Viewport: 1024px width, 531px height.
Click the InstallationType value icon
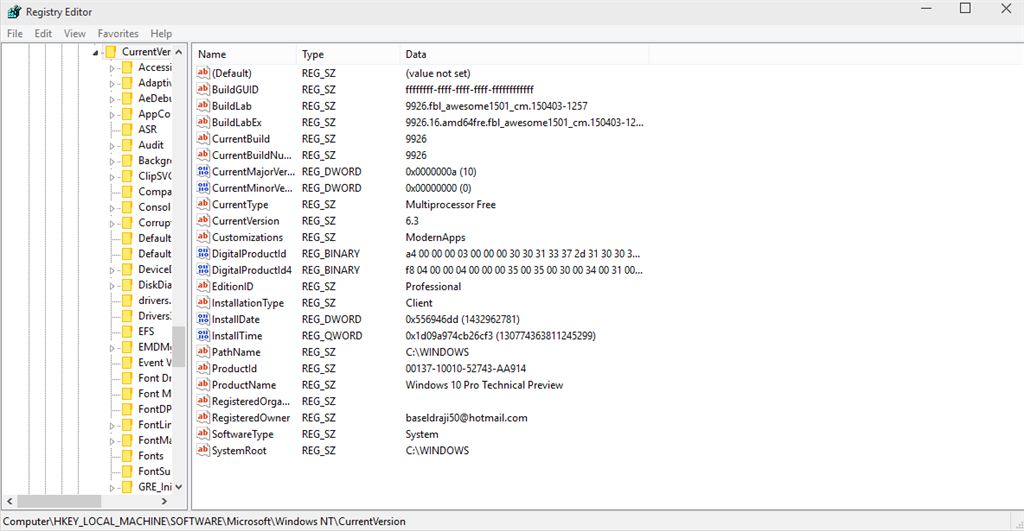coord(203,302)
